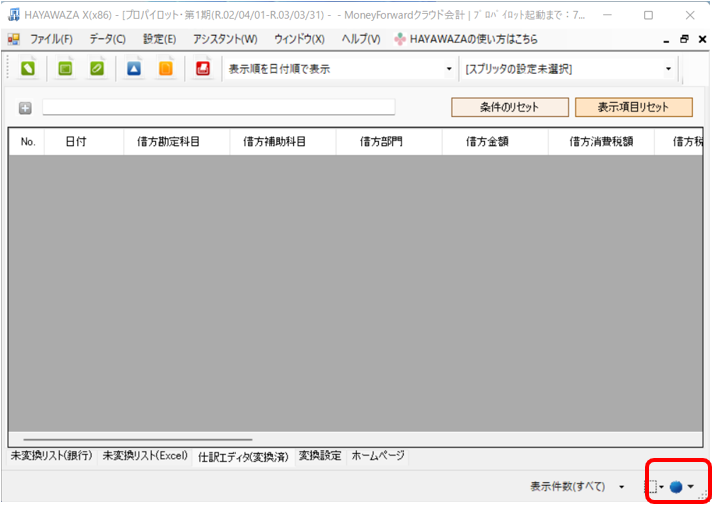Click the blue triangle toolbar icon

pyautogui.click(x=134, y=69)
